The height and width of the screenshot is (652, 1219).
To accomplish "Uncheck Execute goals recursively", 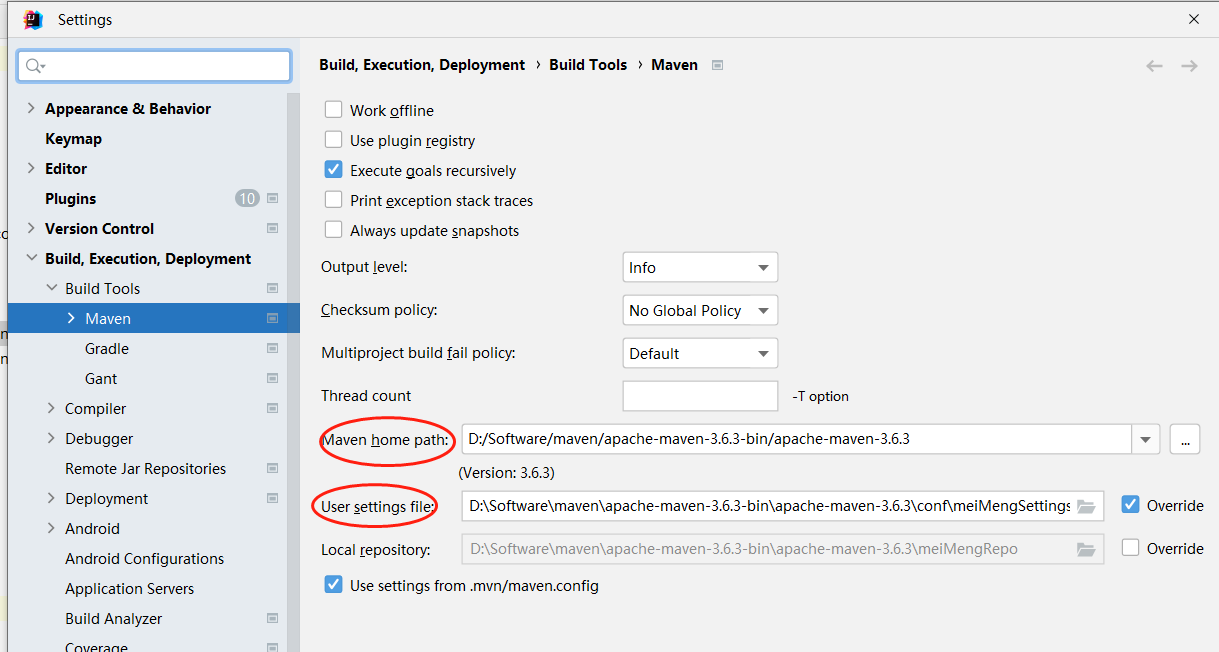I will pyautogui.click(x=334, y=170).
